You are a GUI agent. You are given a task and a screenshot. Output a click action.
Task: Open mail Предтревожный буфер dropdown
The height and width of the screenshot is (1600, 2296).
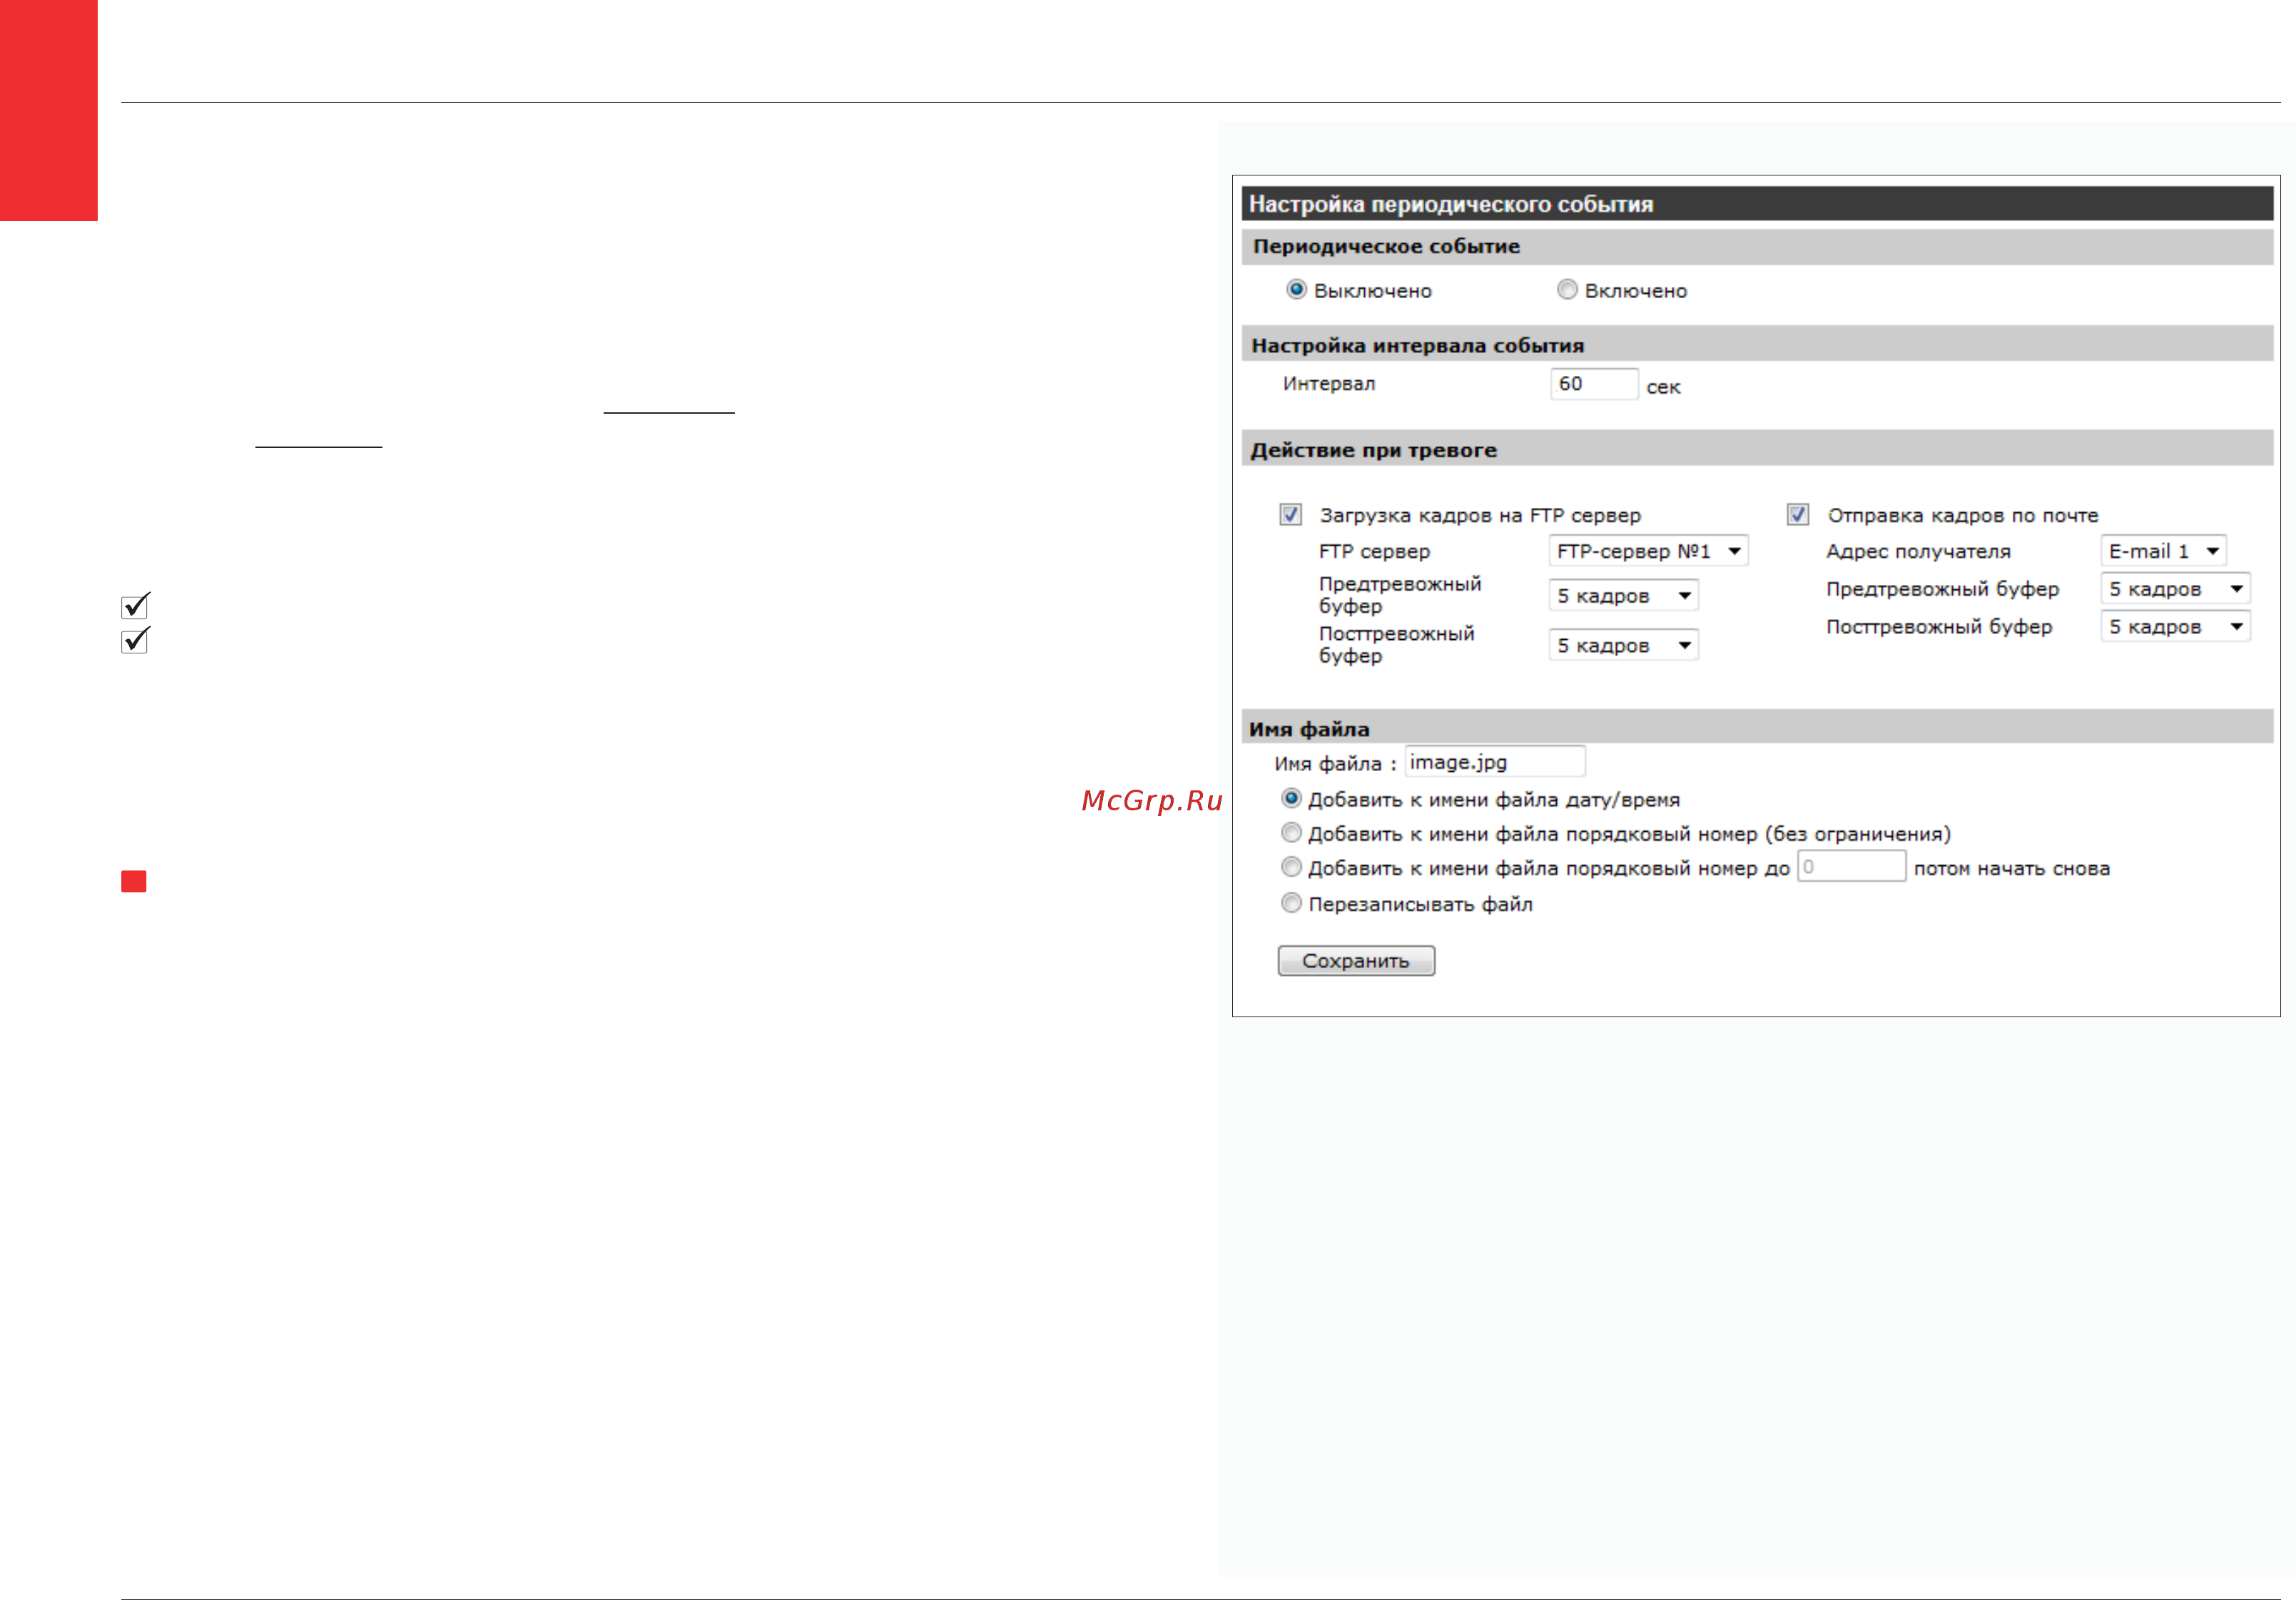click(2175, 589)
